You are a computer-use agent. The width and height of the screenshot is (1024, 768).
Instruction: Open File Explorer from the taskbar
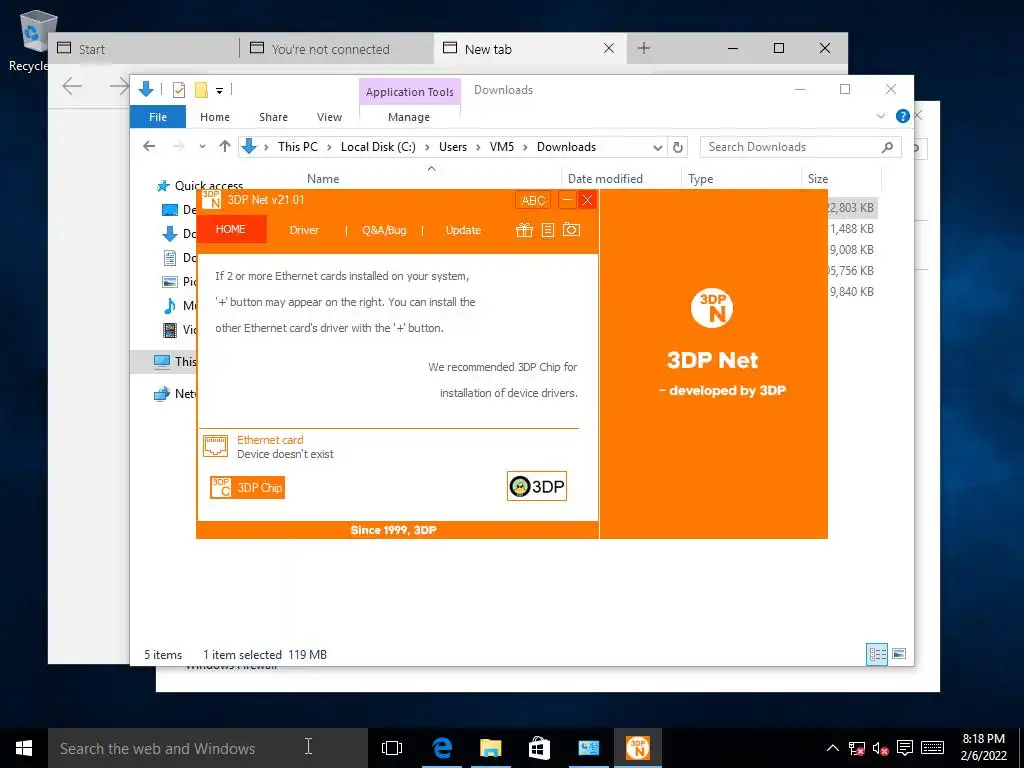tap(490, 748)
